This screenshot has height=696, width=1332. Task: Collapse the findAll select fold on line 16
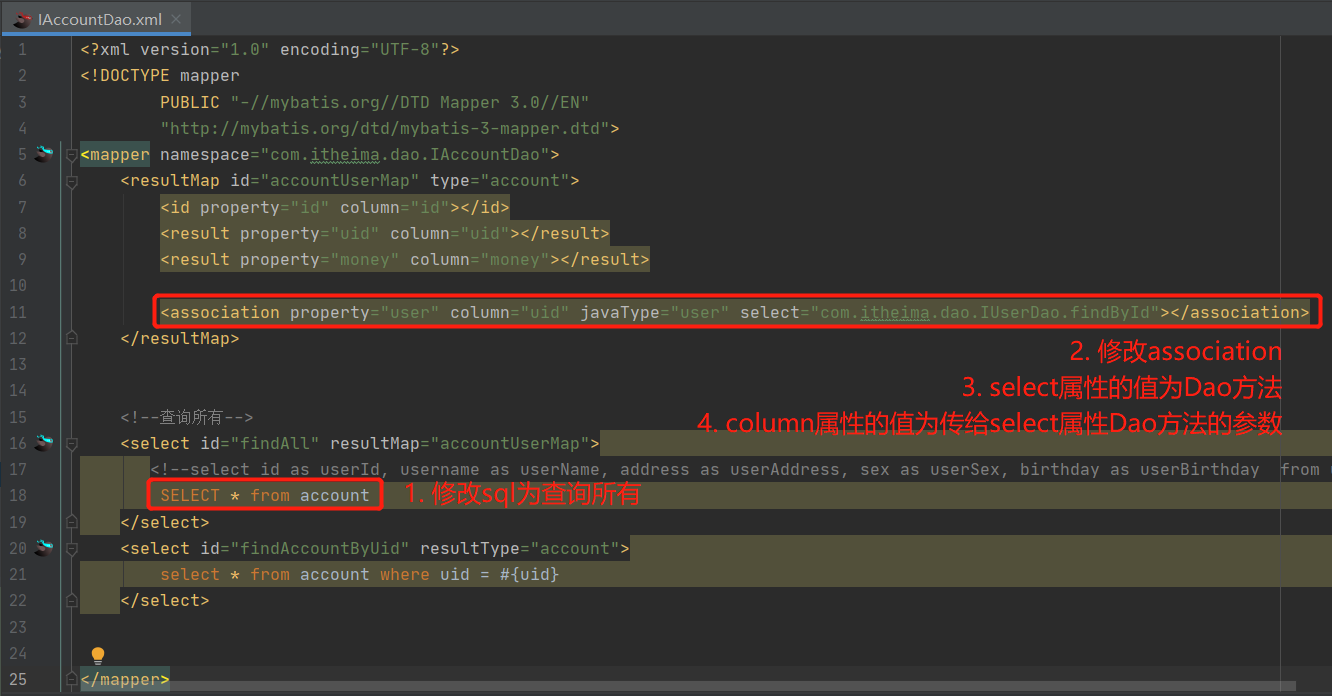[71, 443]
